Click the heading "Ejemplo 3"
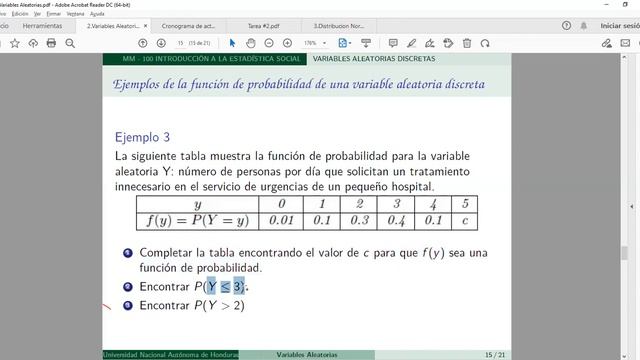640x360 pixels. tap(142, 137)
